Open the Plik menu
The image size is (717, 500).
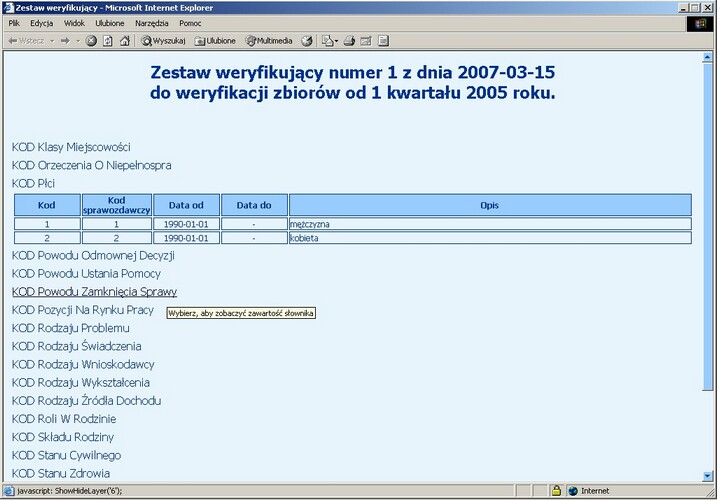tap(15, 22)
